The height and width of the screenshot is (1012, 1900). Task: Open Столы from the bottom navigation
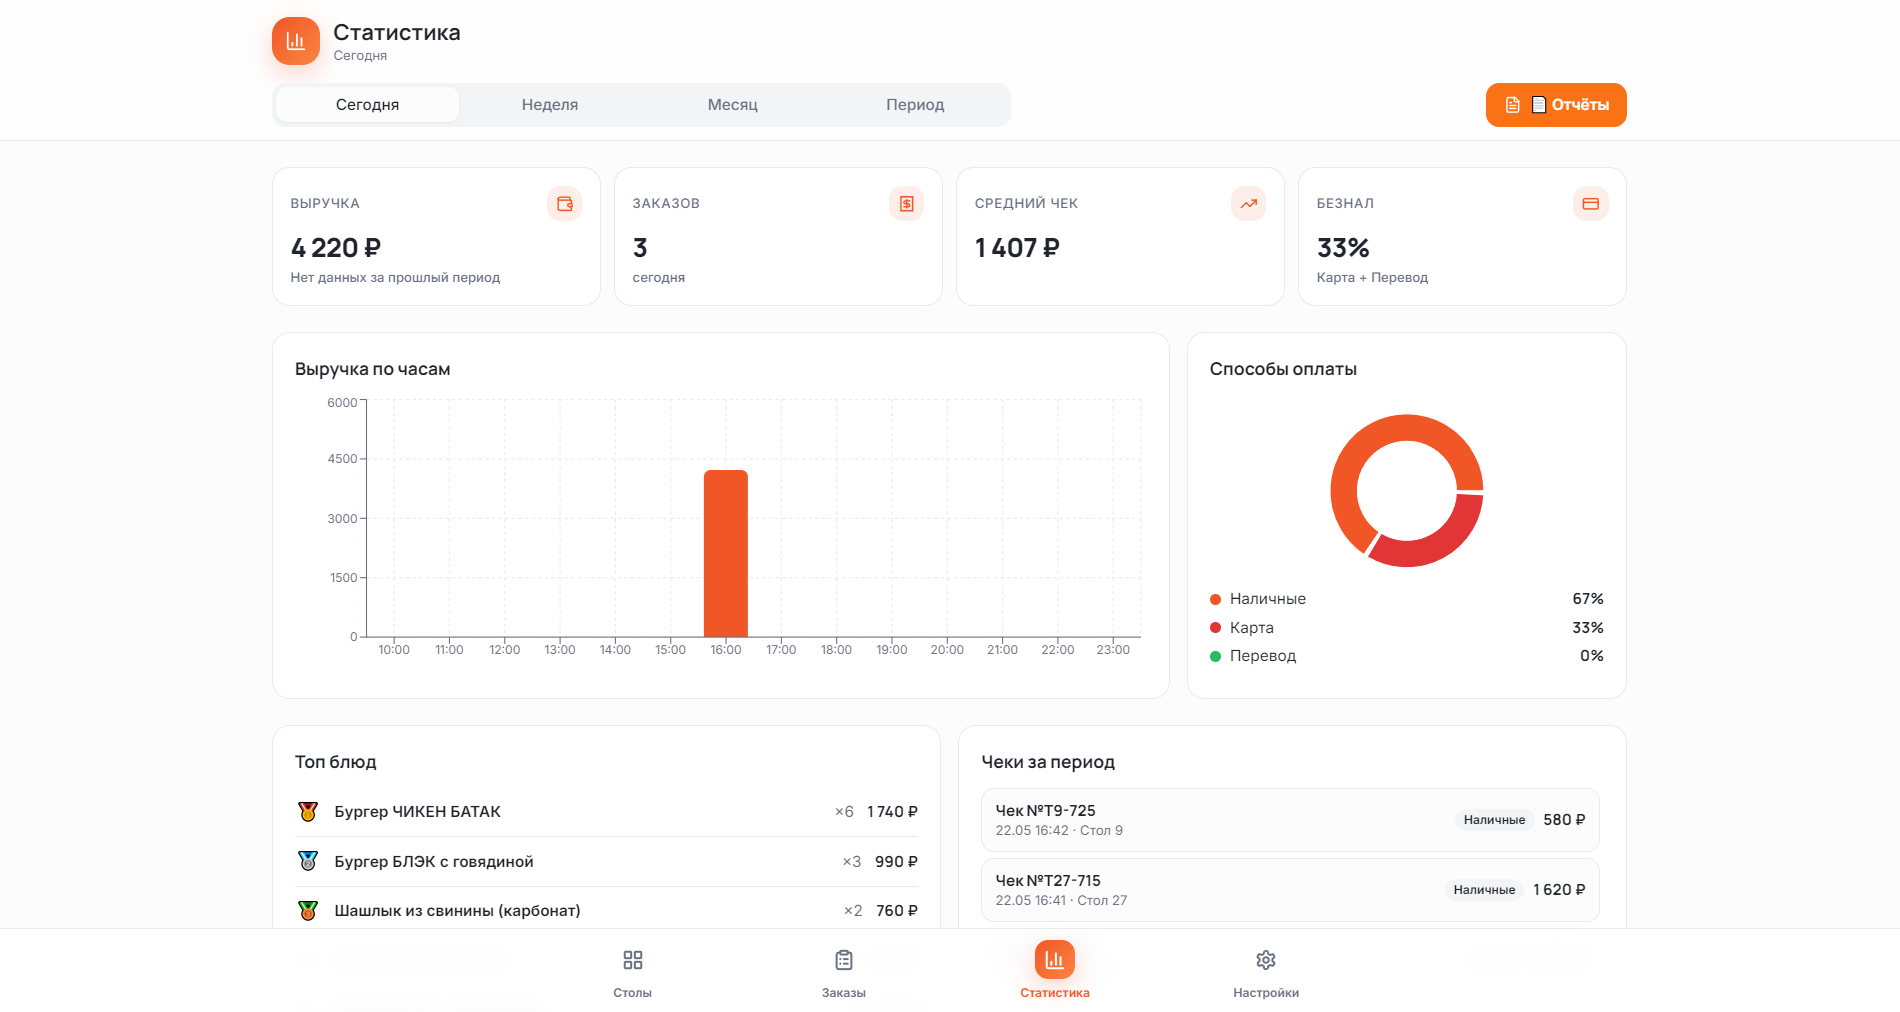[x=633, y=972]
